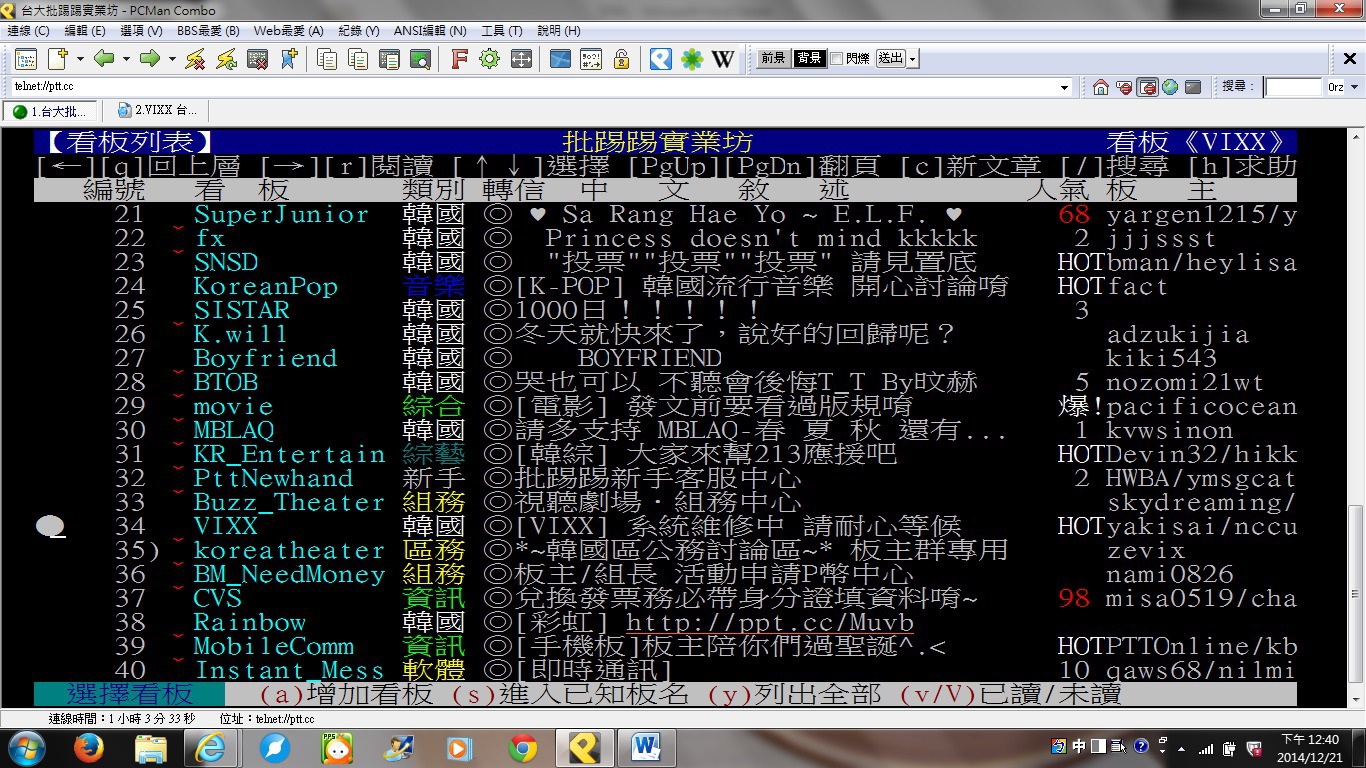Click the new connection page icon
Viewport: 1366px width, 768px height.
click(x=58, y=59)
